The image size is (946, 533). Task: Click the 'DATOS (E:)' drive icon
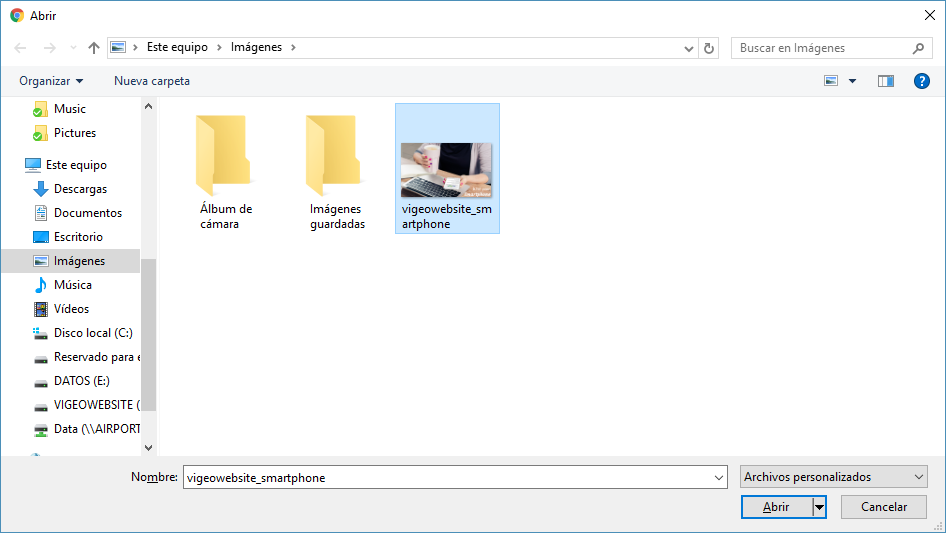(40, 383)
